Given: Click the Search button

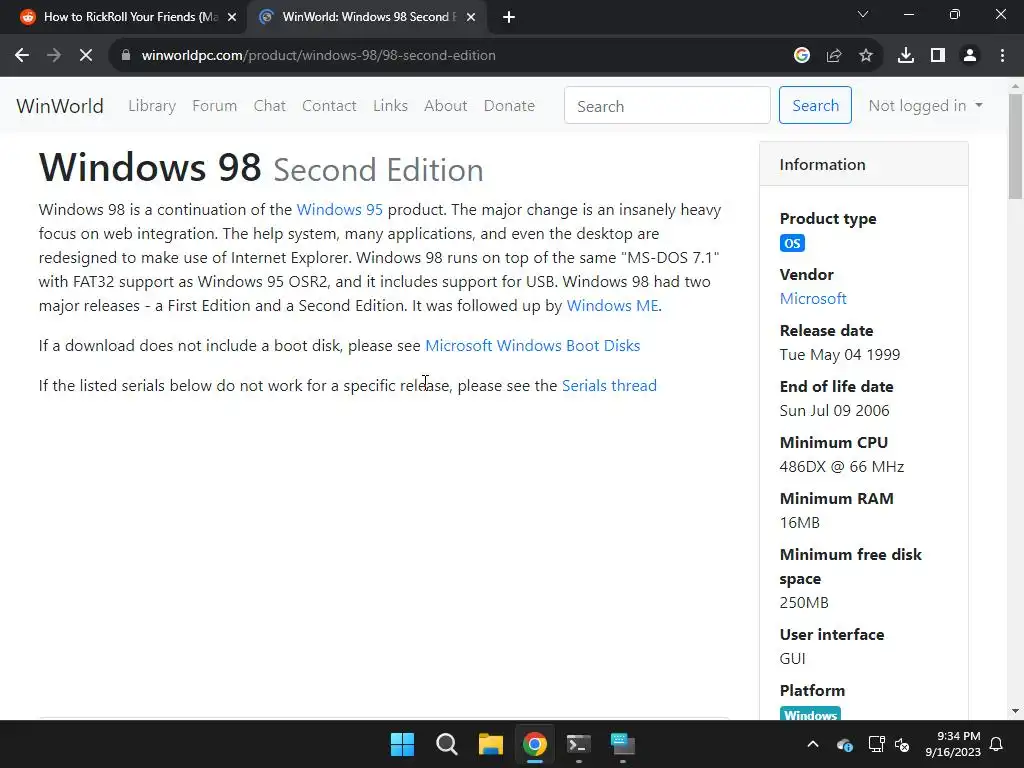Looking at the screenshot, I should pyautogui.click(x=815, y=105).
